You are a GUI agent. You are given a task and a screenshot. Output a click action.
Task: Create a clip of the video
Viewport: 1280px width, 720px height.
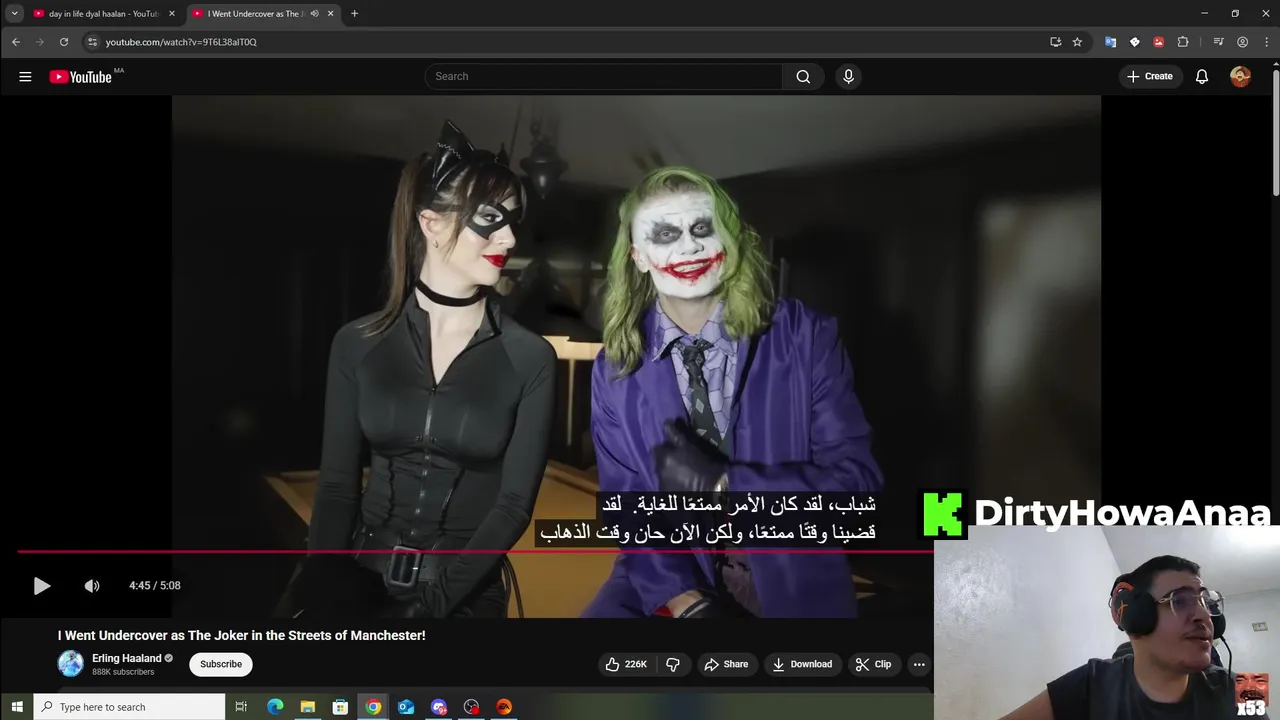click(x=873, y=664)
